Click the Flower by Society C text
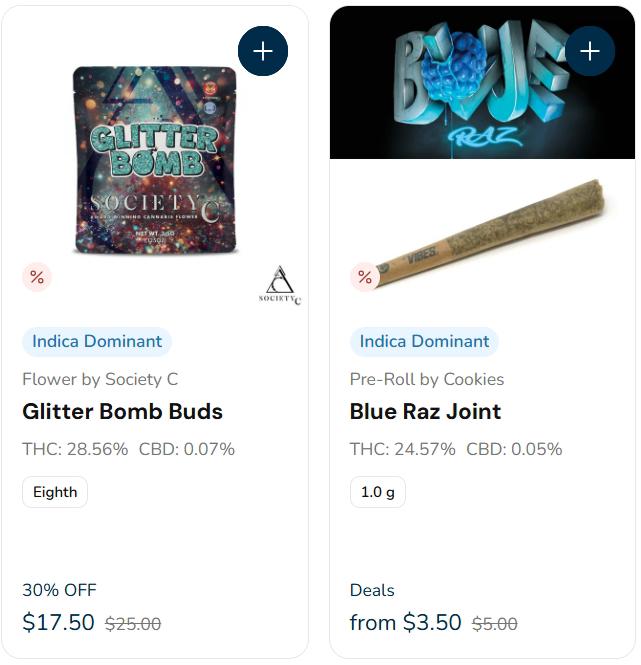 [x=100, y=379]
